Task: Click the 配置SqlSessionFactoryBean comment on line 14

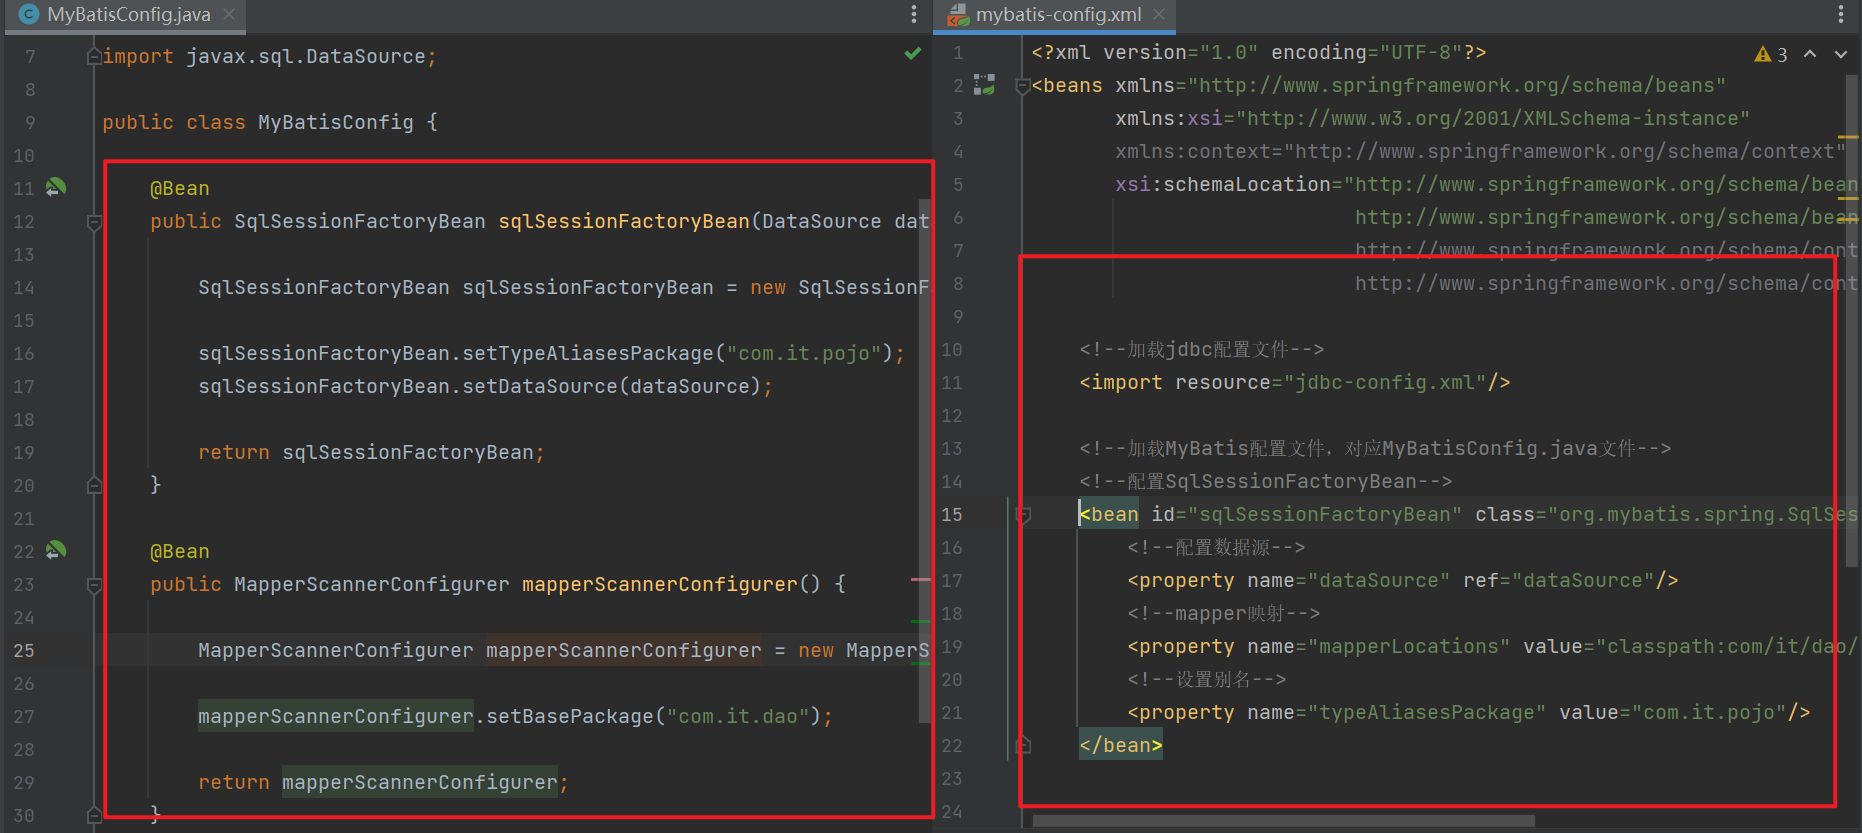Action: pos(1265,481)
